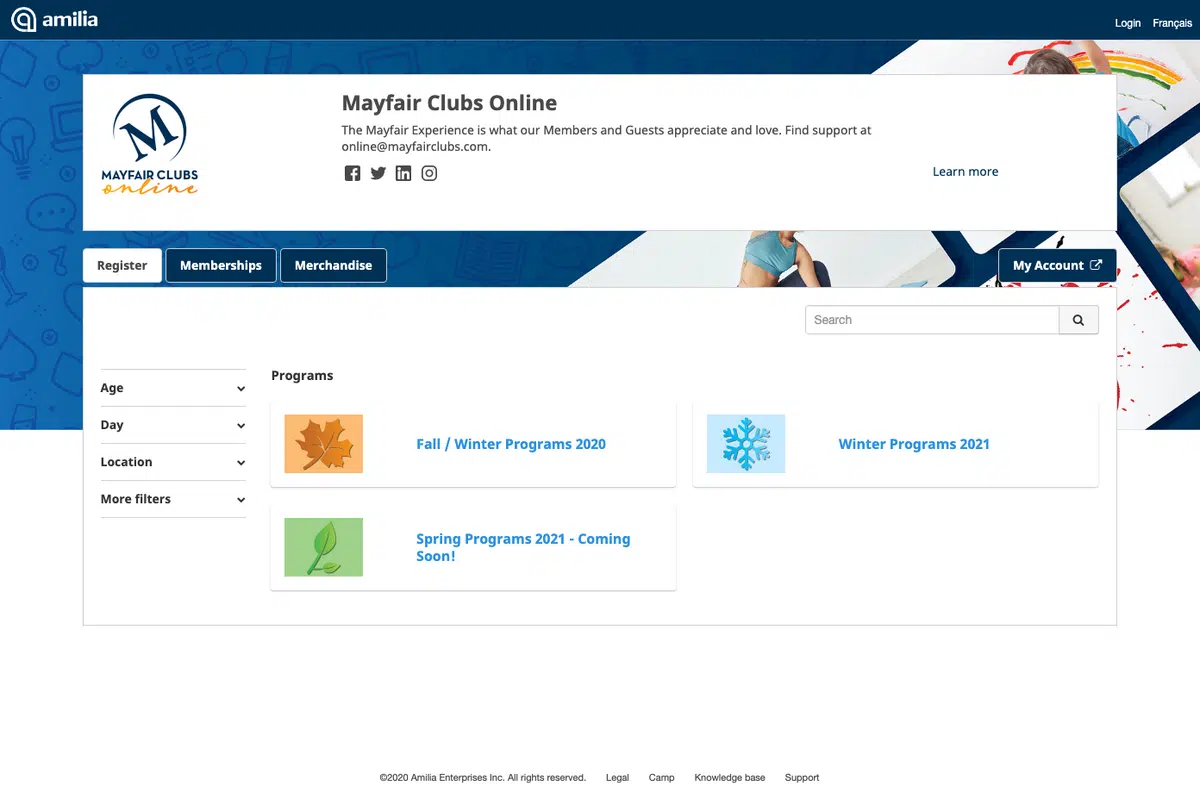
Task: Switch to the Memberships tab
Action: (x=221, y=265)
